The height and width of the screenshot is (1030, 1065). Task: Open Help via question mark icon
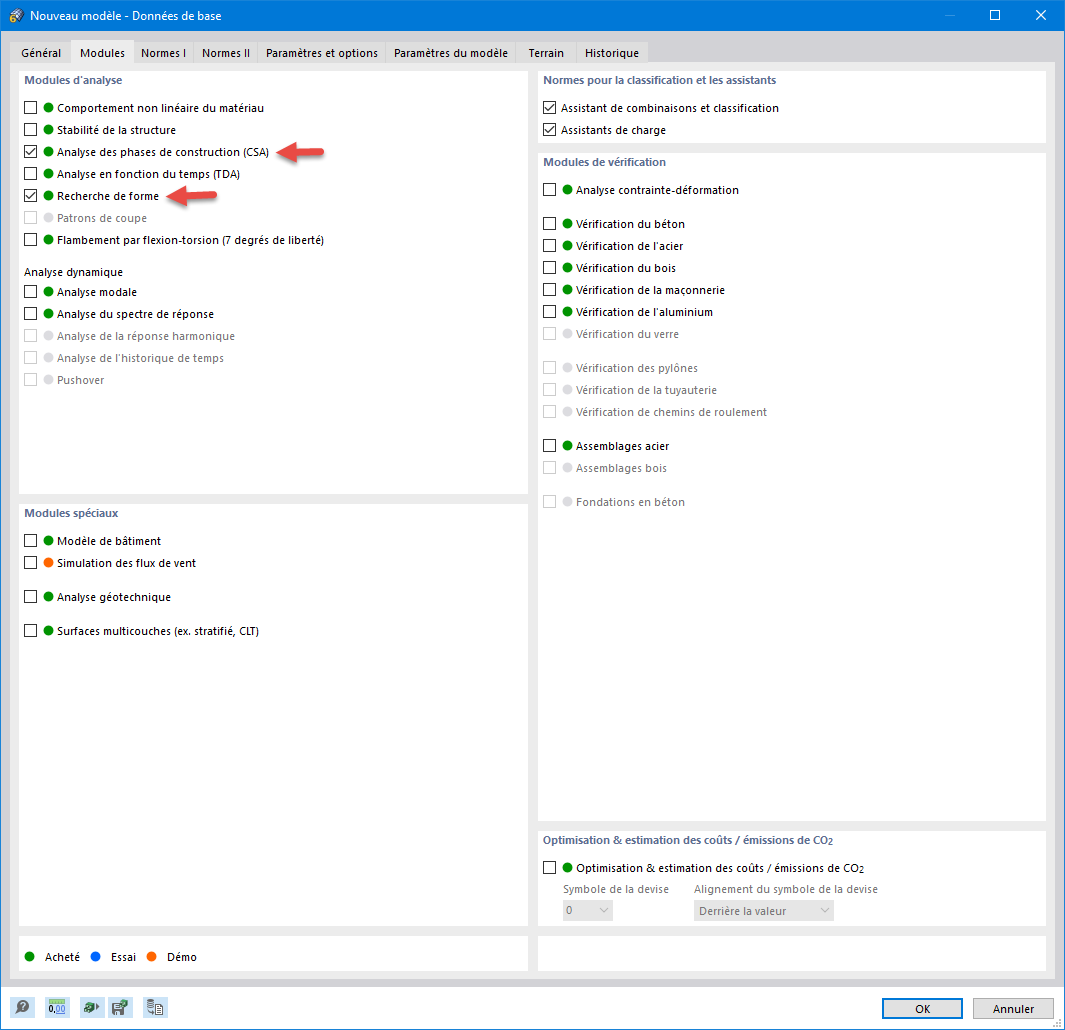coord(22,1007)
